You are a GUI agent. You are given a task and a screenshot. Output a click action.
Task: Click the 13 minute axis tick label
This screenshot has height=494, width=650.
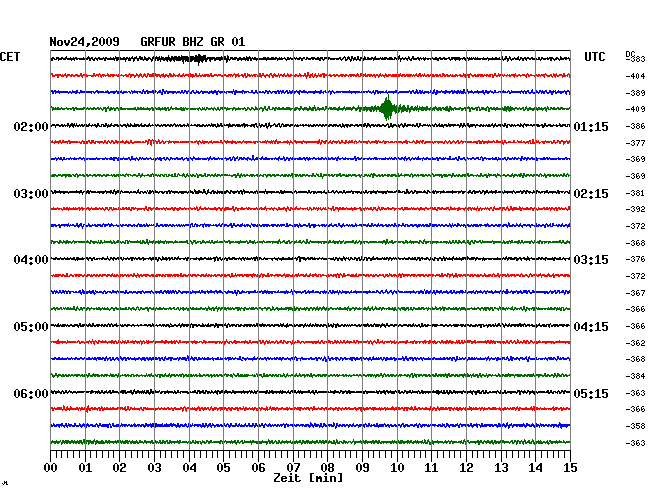tap(501, 467)
